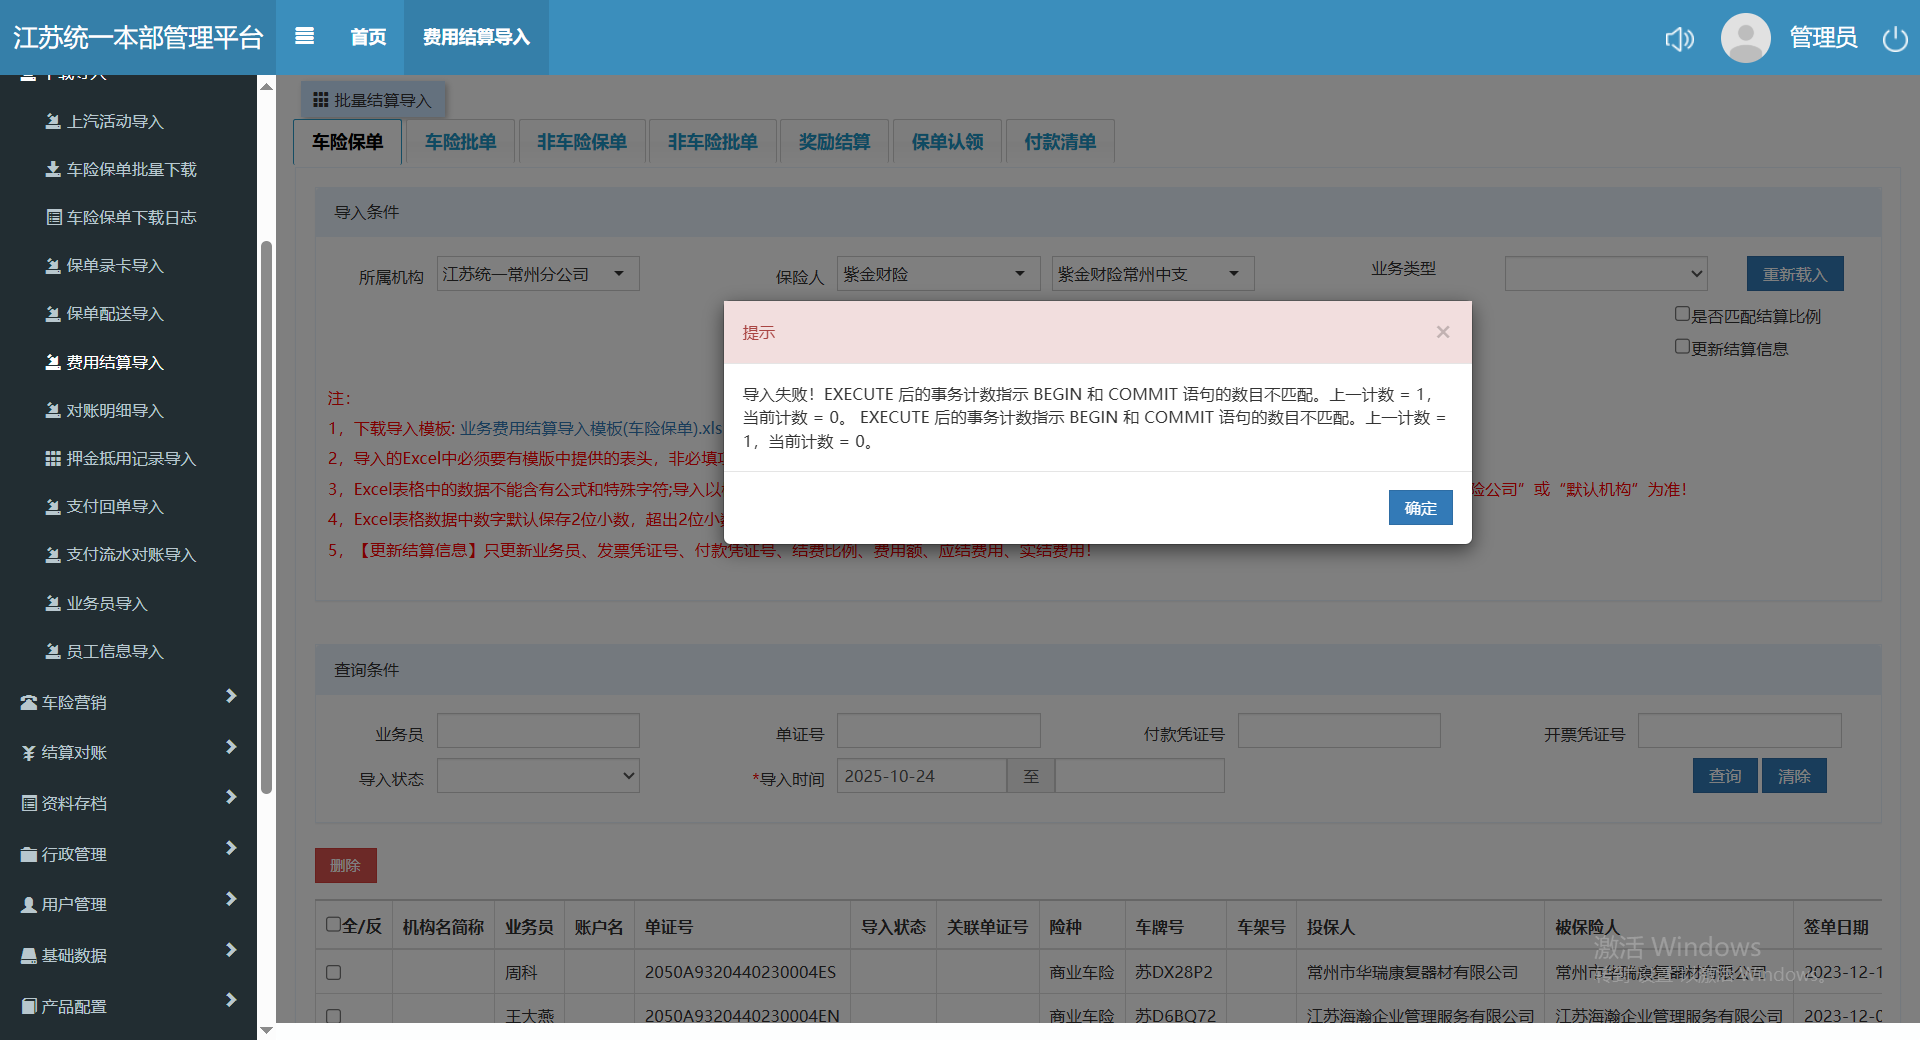Viewport: 1920px width, 1040px height.
Task: Close the 提示 dialog with X
Action: 1442,332
